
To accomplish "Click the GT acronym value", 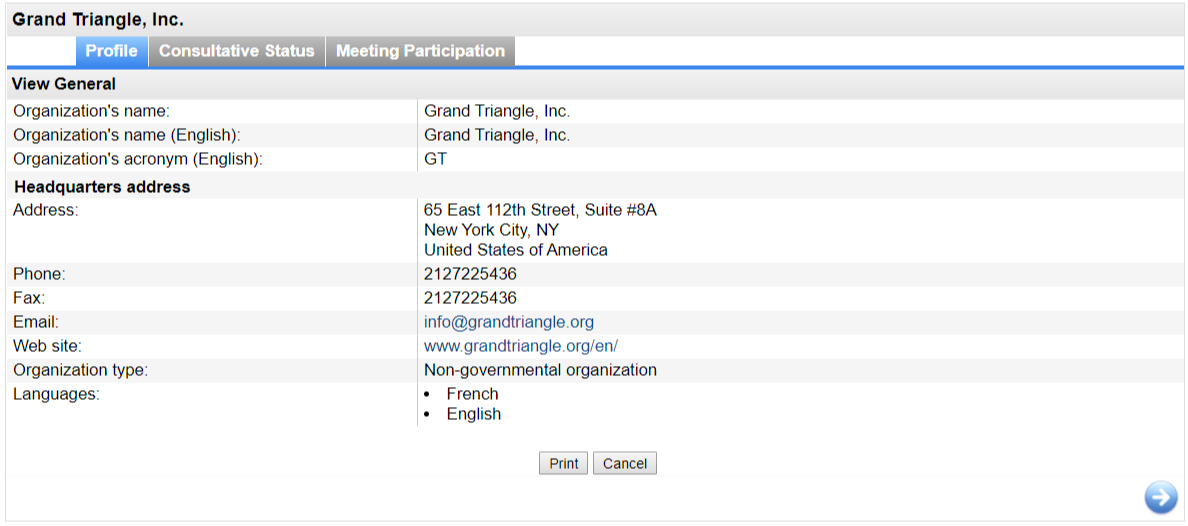I will click(x=436, y=160).
